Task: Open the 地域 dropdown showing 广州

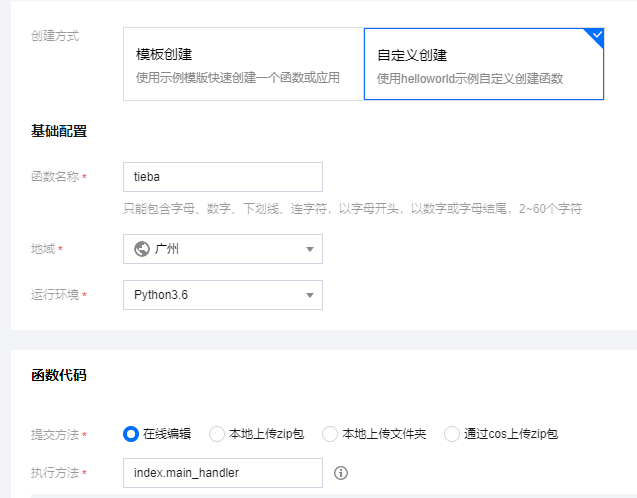Action: point(222,249)
